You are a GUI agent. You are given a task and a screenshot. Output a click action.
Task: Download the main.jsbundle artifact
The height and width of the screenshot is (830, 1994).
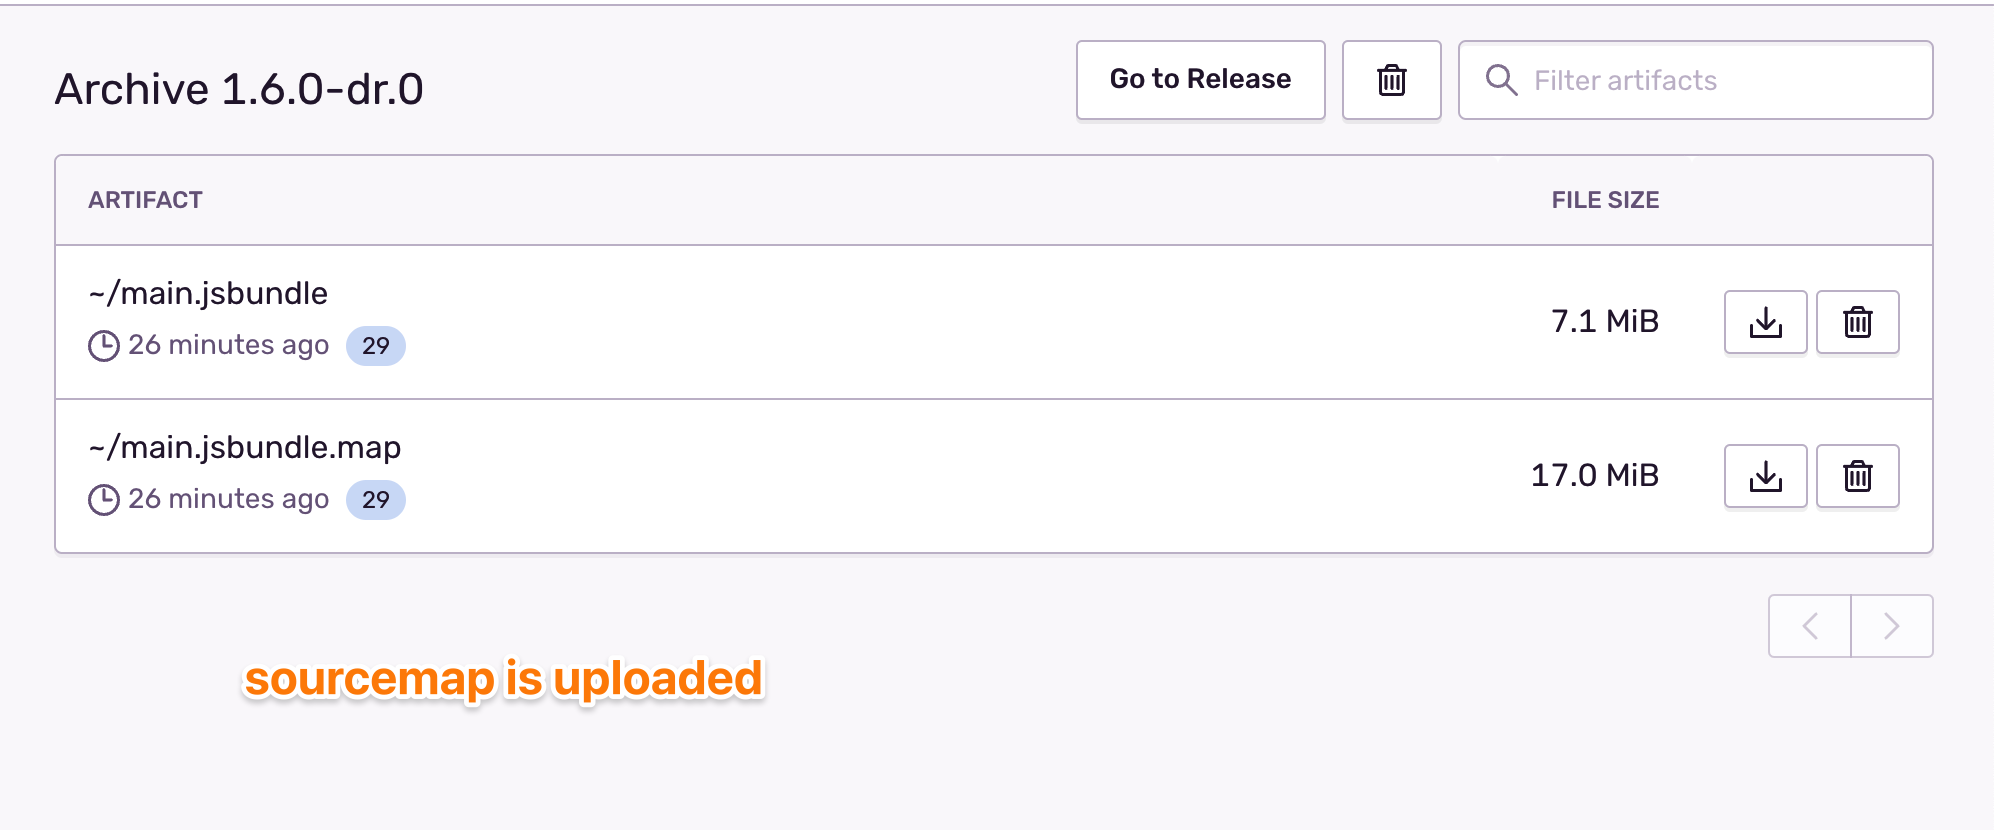pyautogui.click(x=1765, y=322)
